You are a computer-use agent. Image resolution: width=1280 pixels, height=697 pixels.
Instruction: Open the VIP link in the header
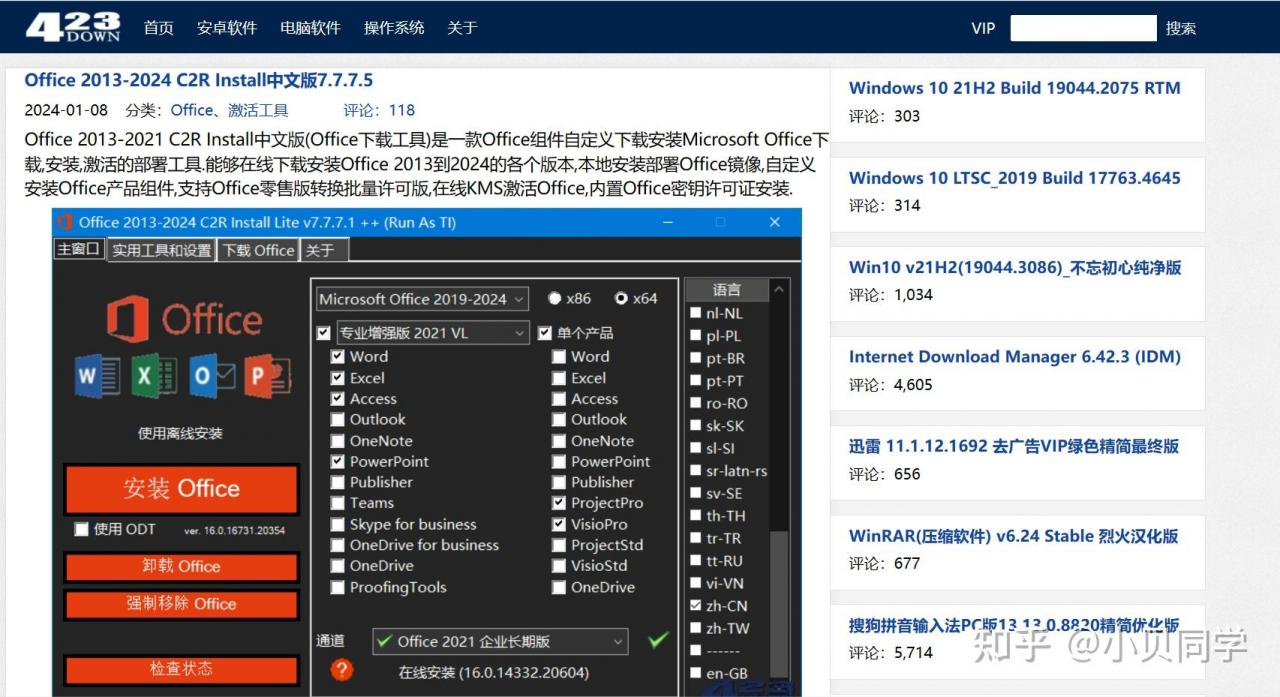click(983, 28)
